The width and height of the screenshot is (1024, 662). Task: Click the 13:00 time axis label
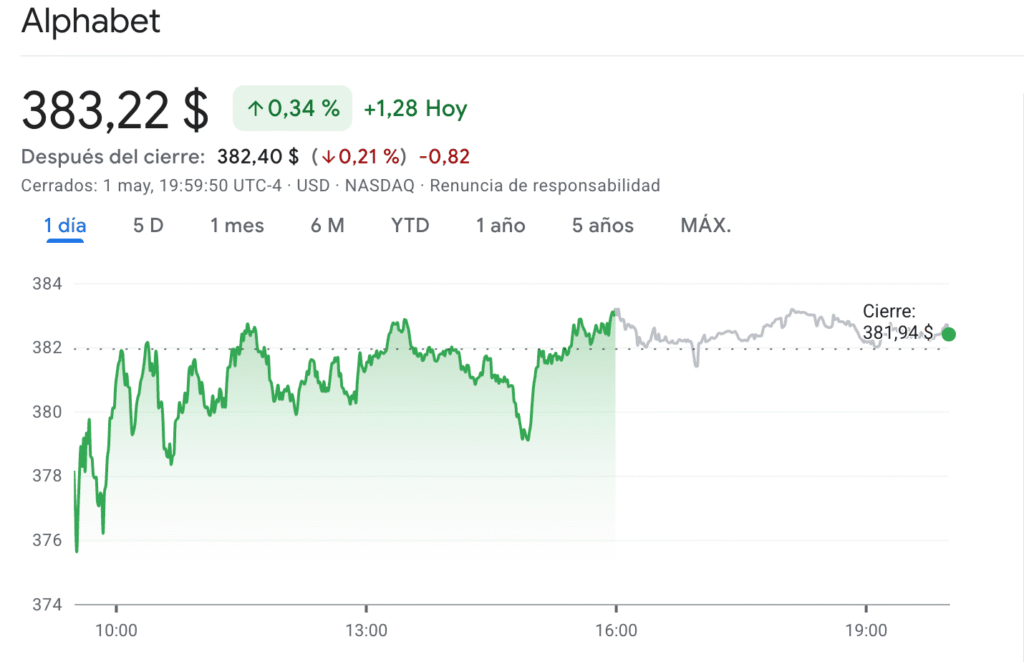pyautogui.click(x=366, y=630)
